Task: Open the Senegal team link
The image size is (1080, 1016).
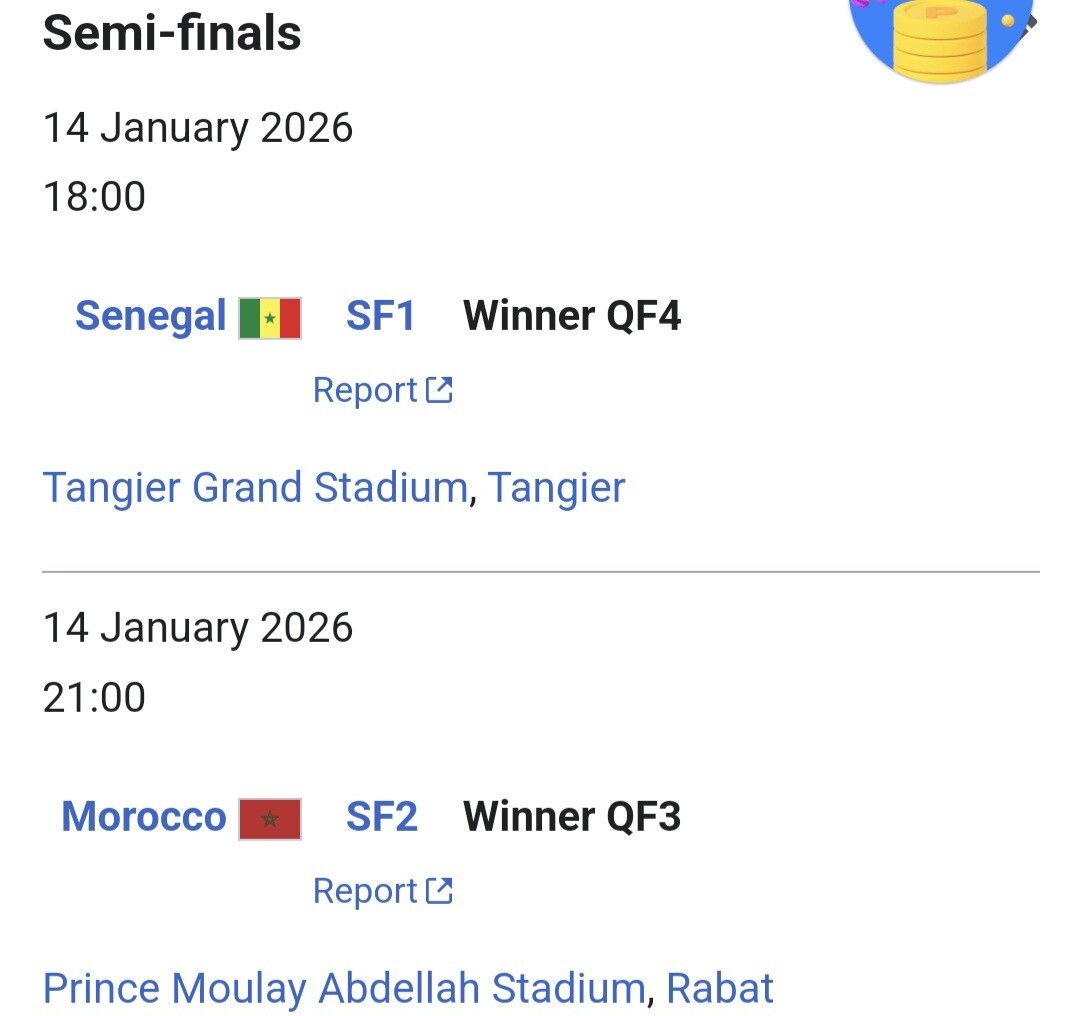Action: click(151, 317)
